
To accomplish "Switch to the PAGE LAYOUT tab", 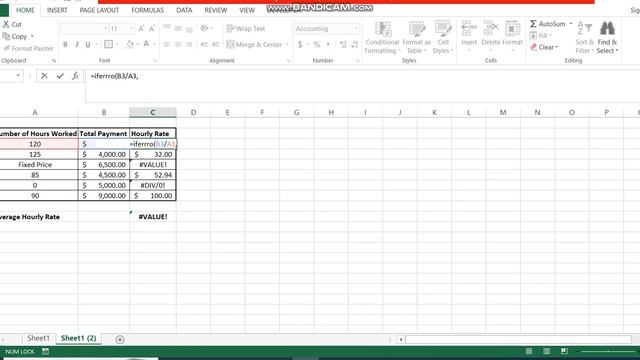I will pyautogui.click(x=99, y=10).
